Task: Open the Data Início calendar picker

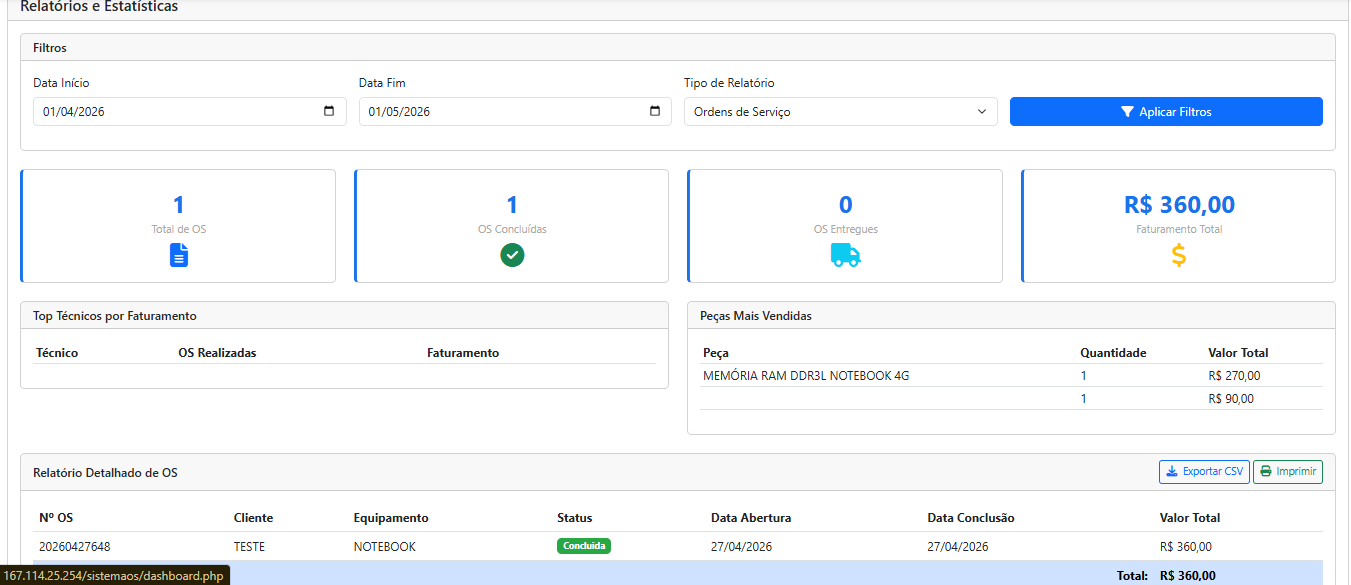Action: click(x=329, y=111)
